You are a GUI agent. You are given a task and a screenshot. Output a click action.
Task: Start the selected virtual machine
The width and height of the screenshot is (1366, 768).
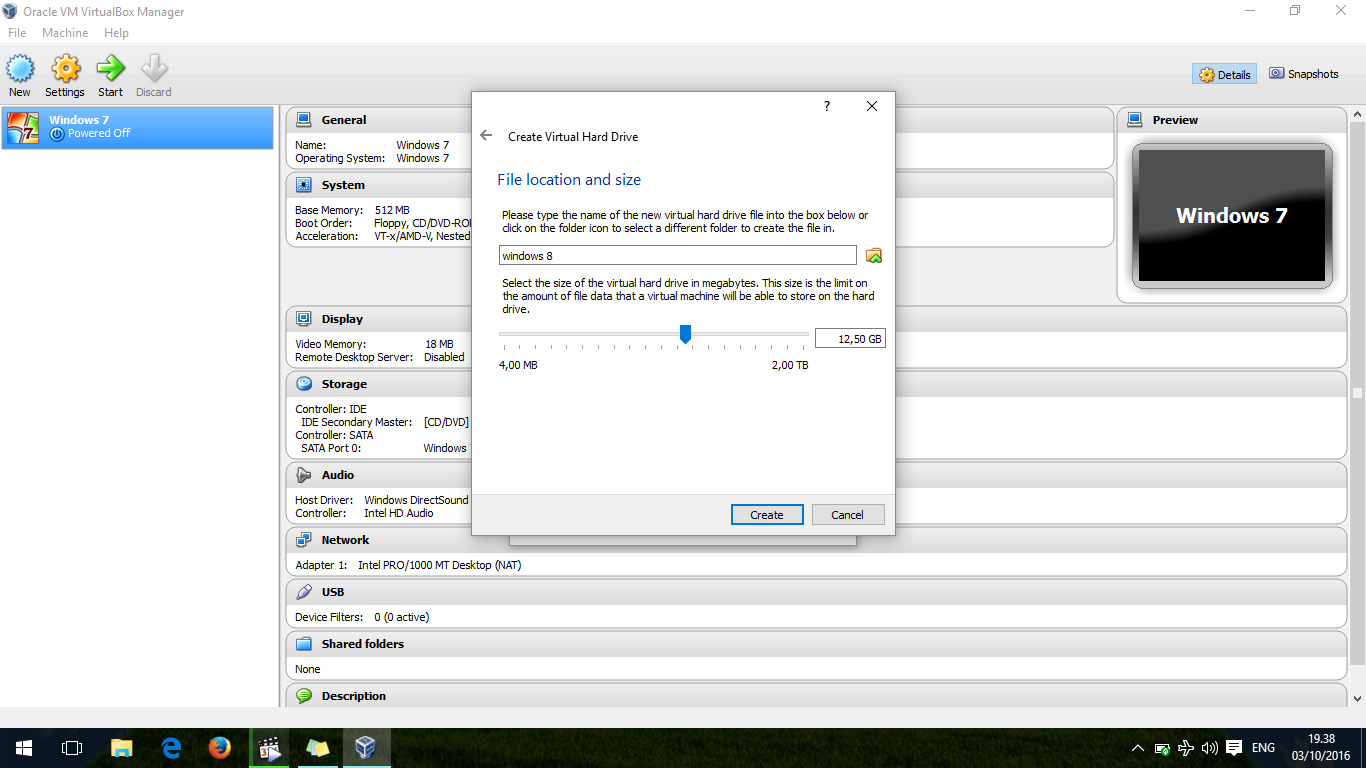(x=110, y=76)
